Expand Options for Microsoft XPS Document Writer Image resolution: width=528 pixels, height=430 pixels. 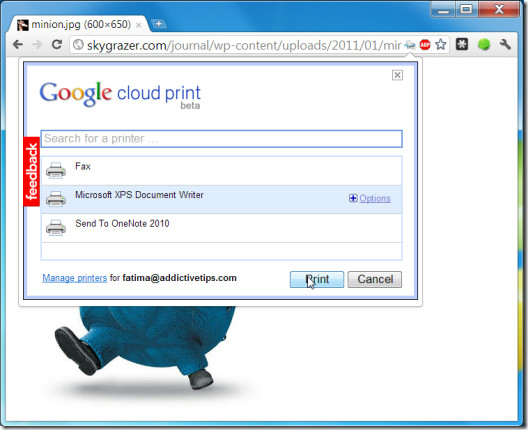pyautogui.click(x=370, y=198)
